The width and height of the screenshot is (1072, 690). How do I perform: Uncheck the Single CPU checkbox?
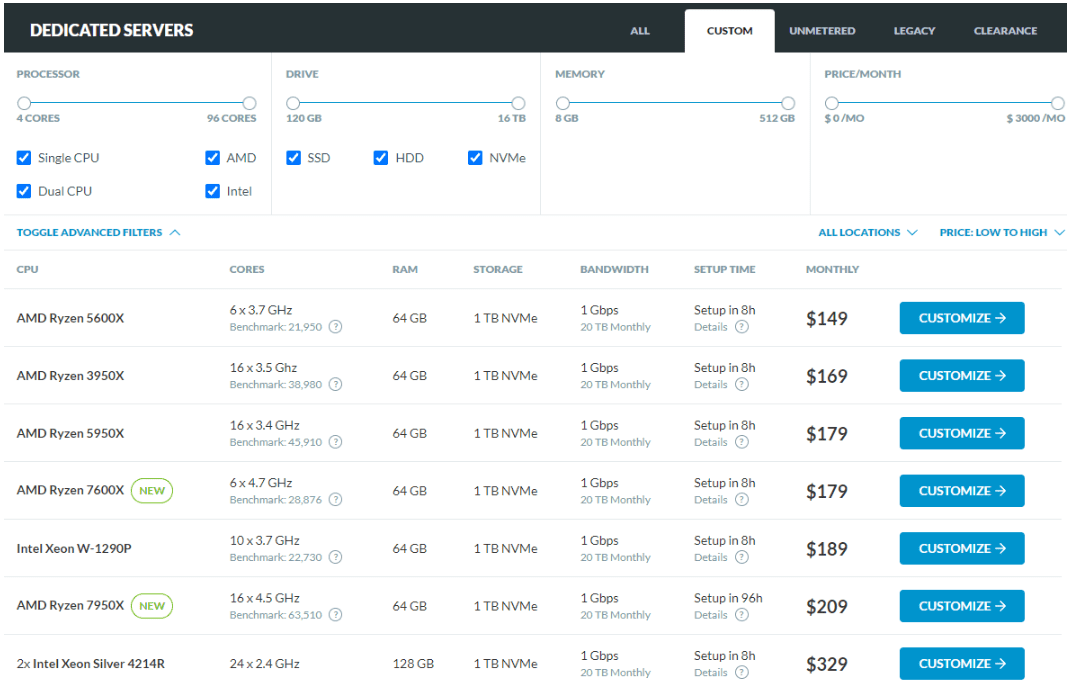[24, 158]
